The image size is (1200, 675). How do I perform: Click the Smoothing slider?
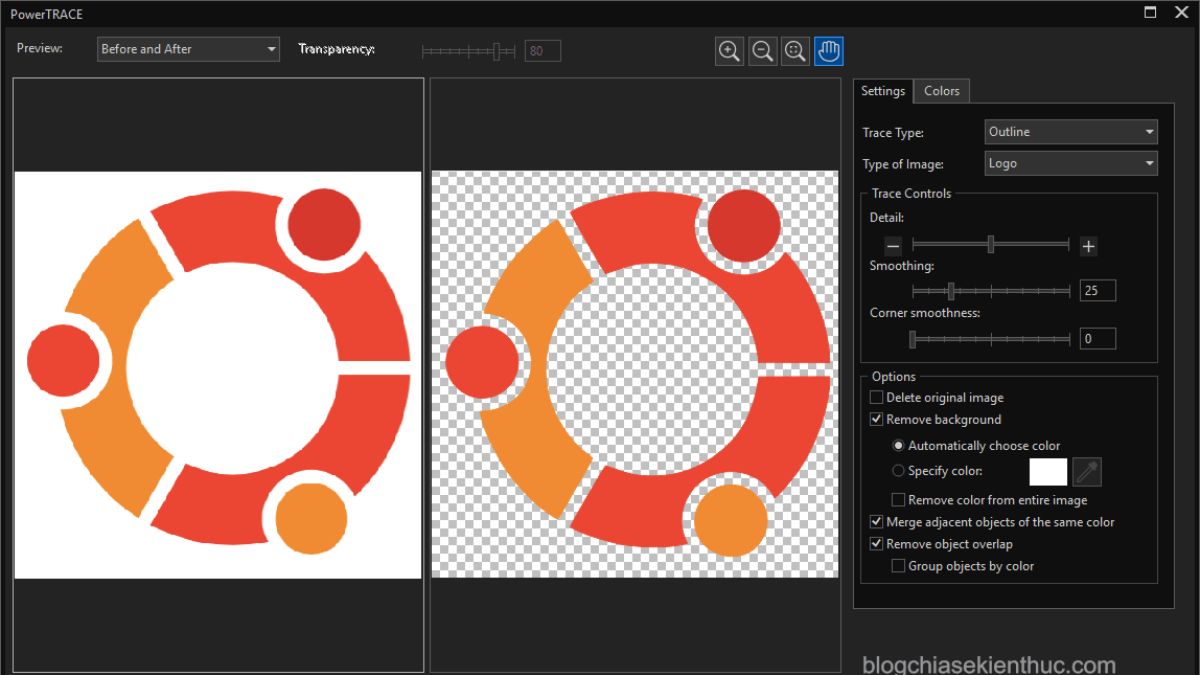tap(991, 291)
